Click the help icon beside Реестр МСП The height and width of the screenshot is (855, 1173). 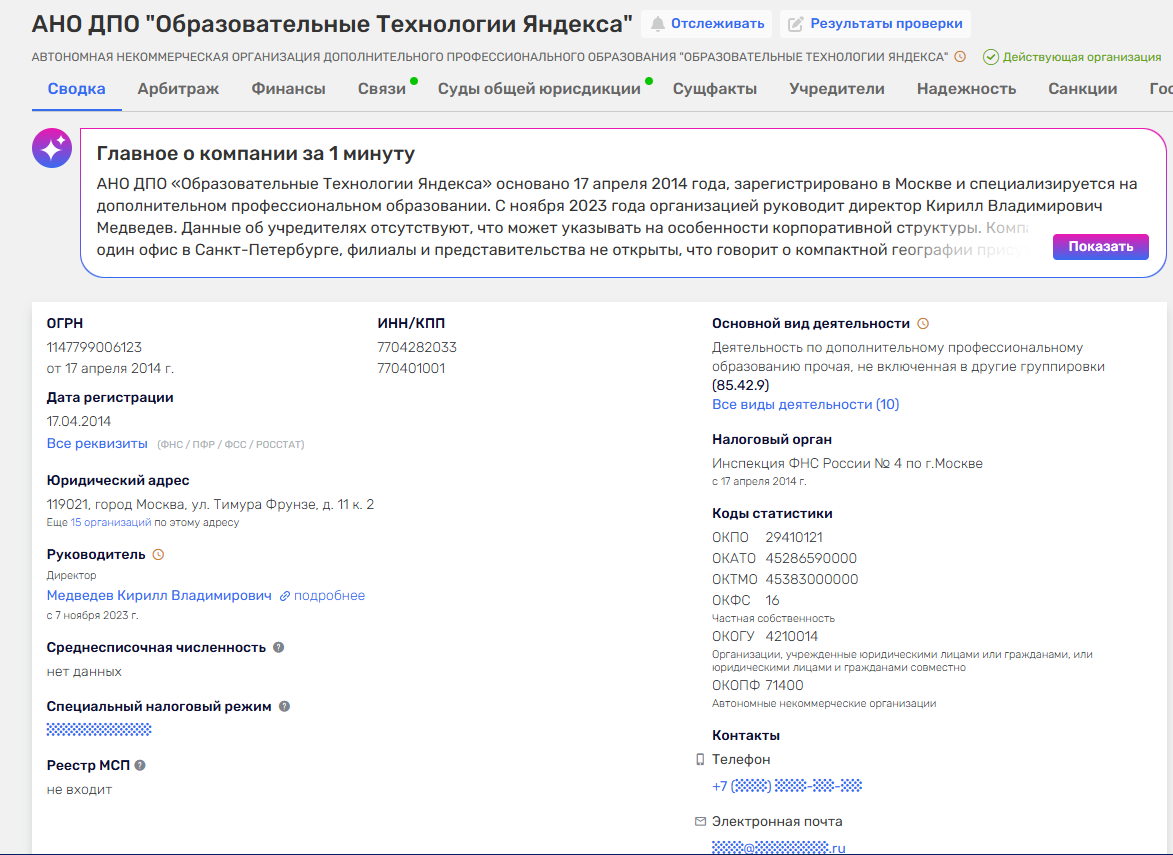[x=140, y=765]
